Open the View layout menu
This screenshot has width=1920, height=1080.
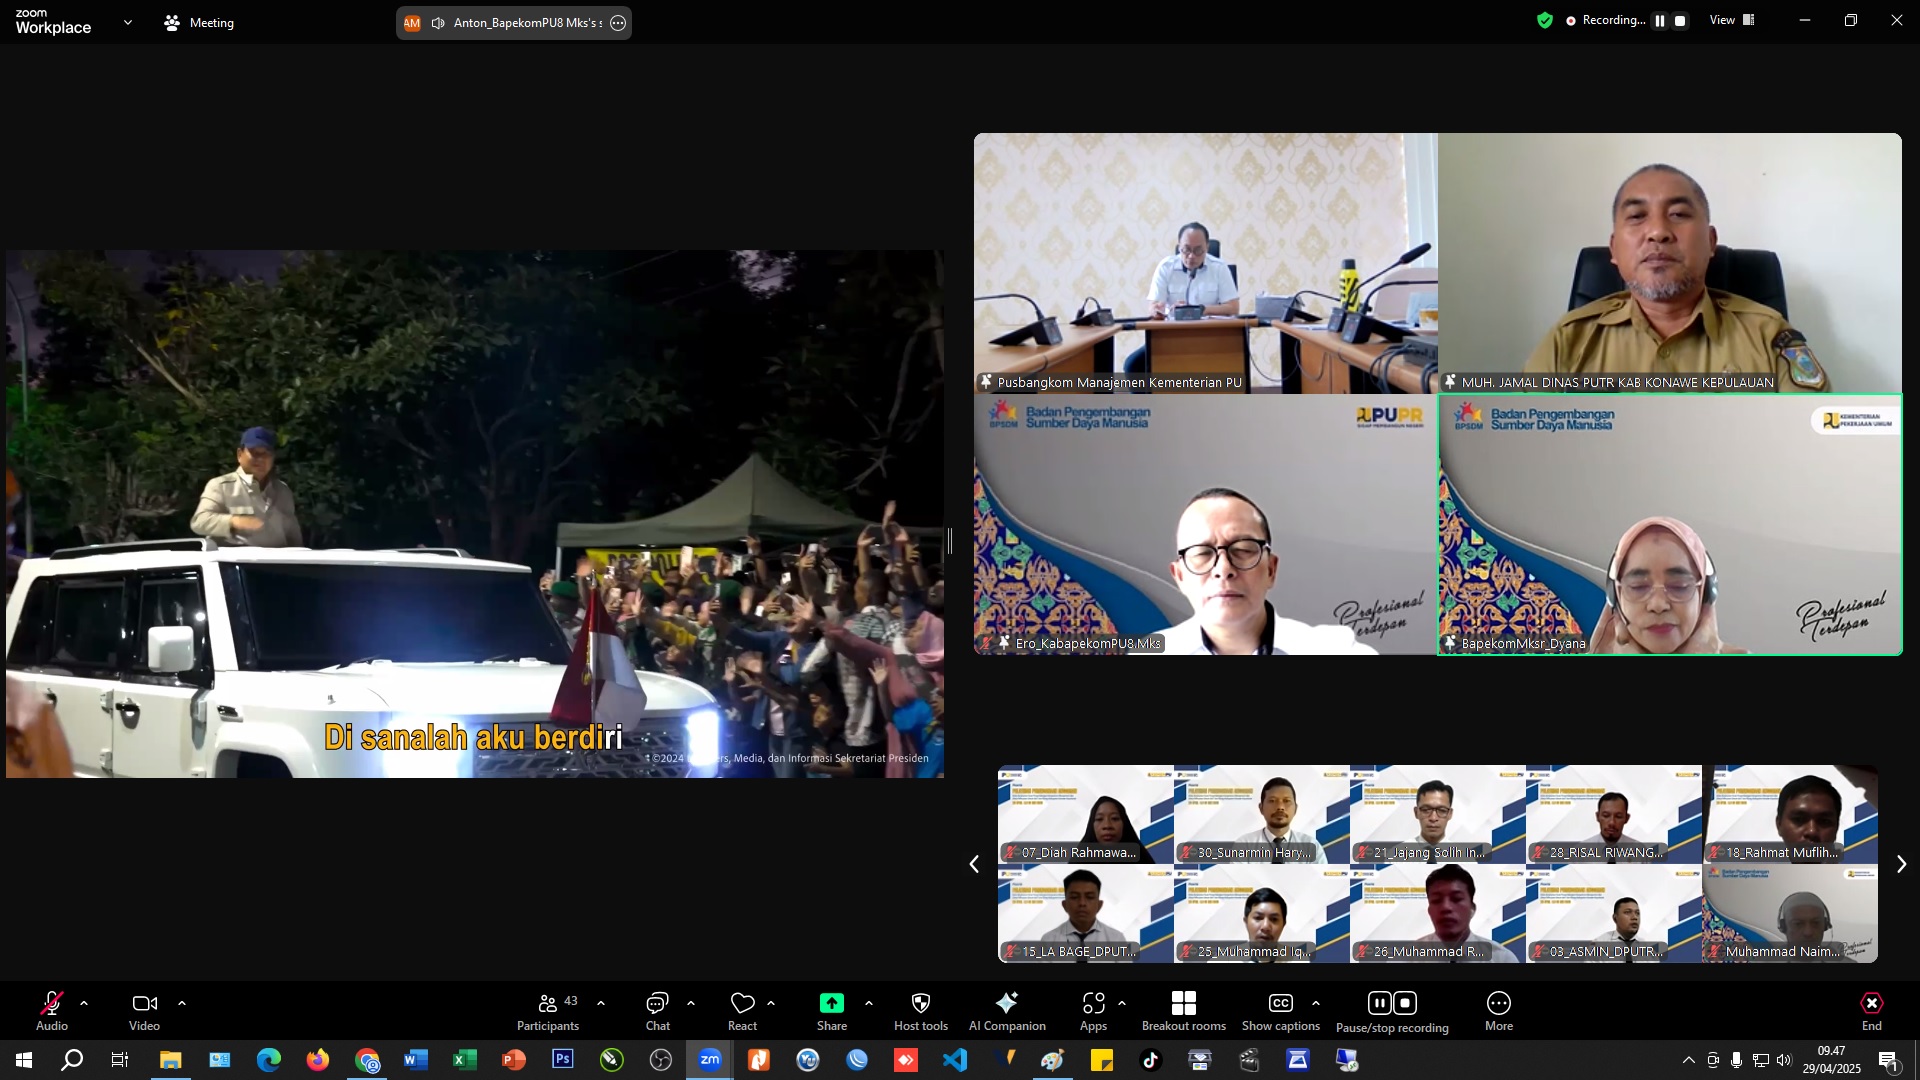point(1732,20)
